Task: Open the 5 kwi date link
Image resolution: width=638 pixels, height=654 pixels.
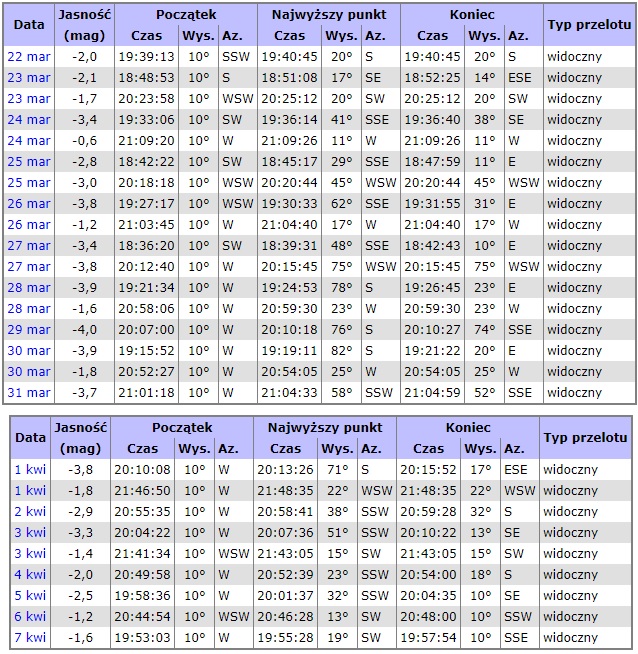Action: coord(30,596)
